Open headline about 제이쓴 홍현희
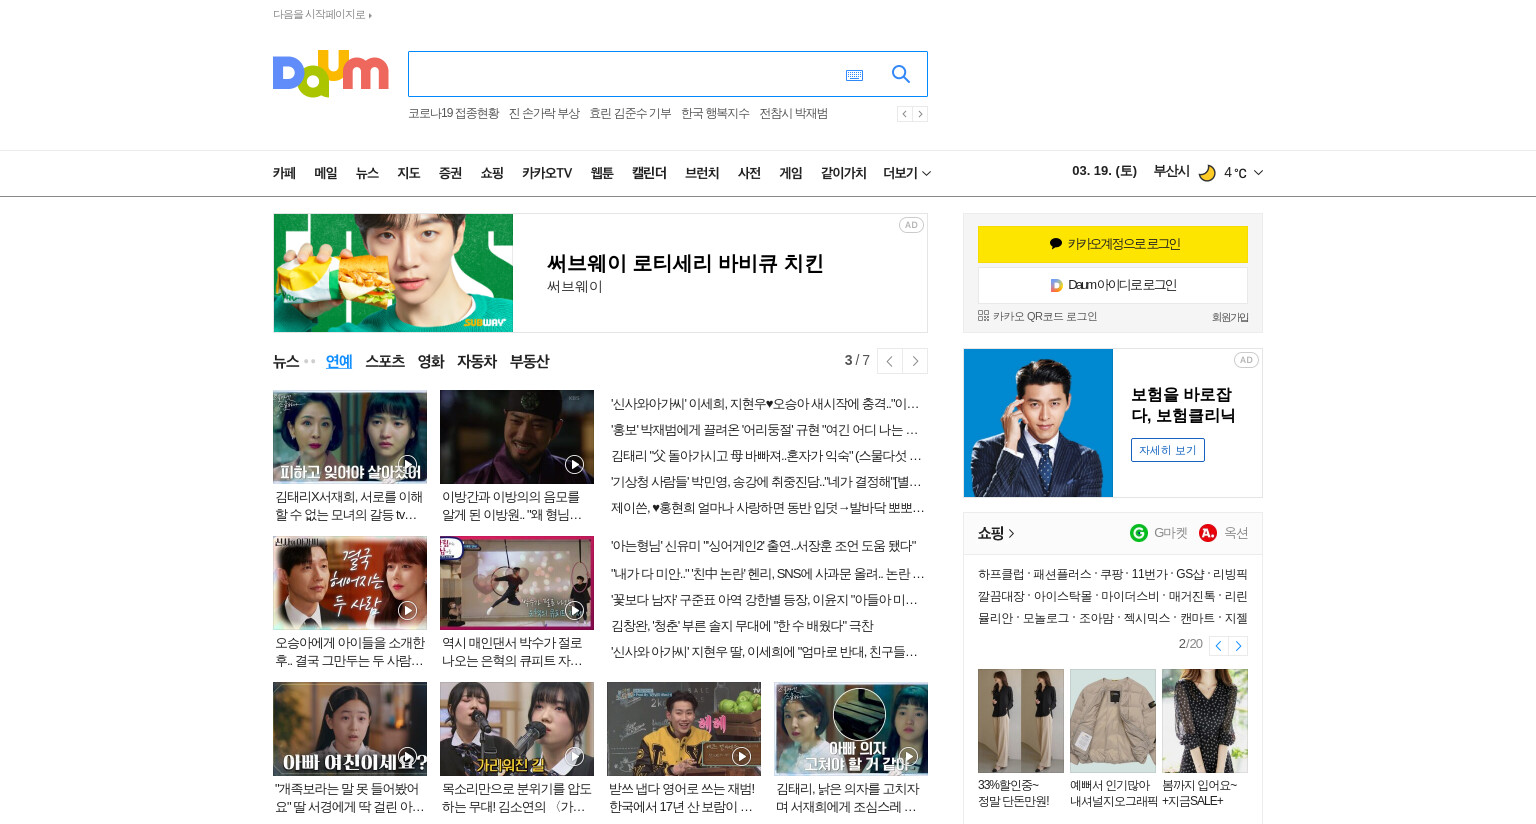The image size is (1536, 824). tap(768, 508)
